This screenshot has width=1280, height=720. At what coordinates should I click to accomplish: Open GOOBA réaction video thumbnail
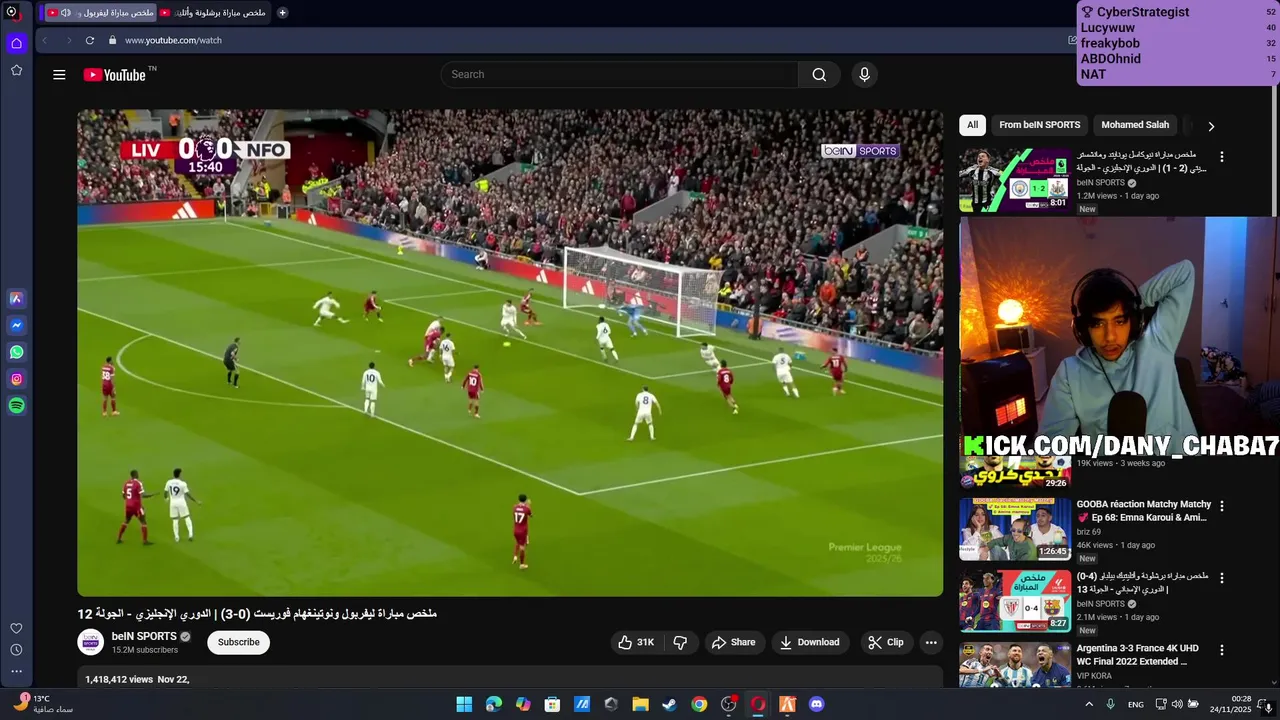point(1015,529)
